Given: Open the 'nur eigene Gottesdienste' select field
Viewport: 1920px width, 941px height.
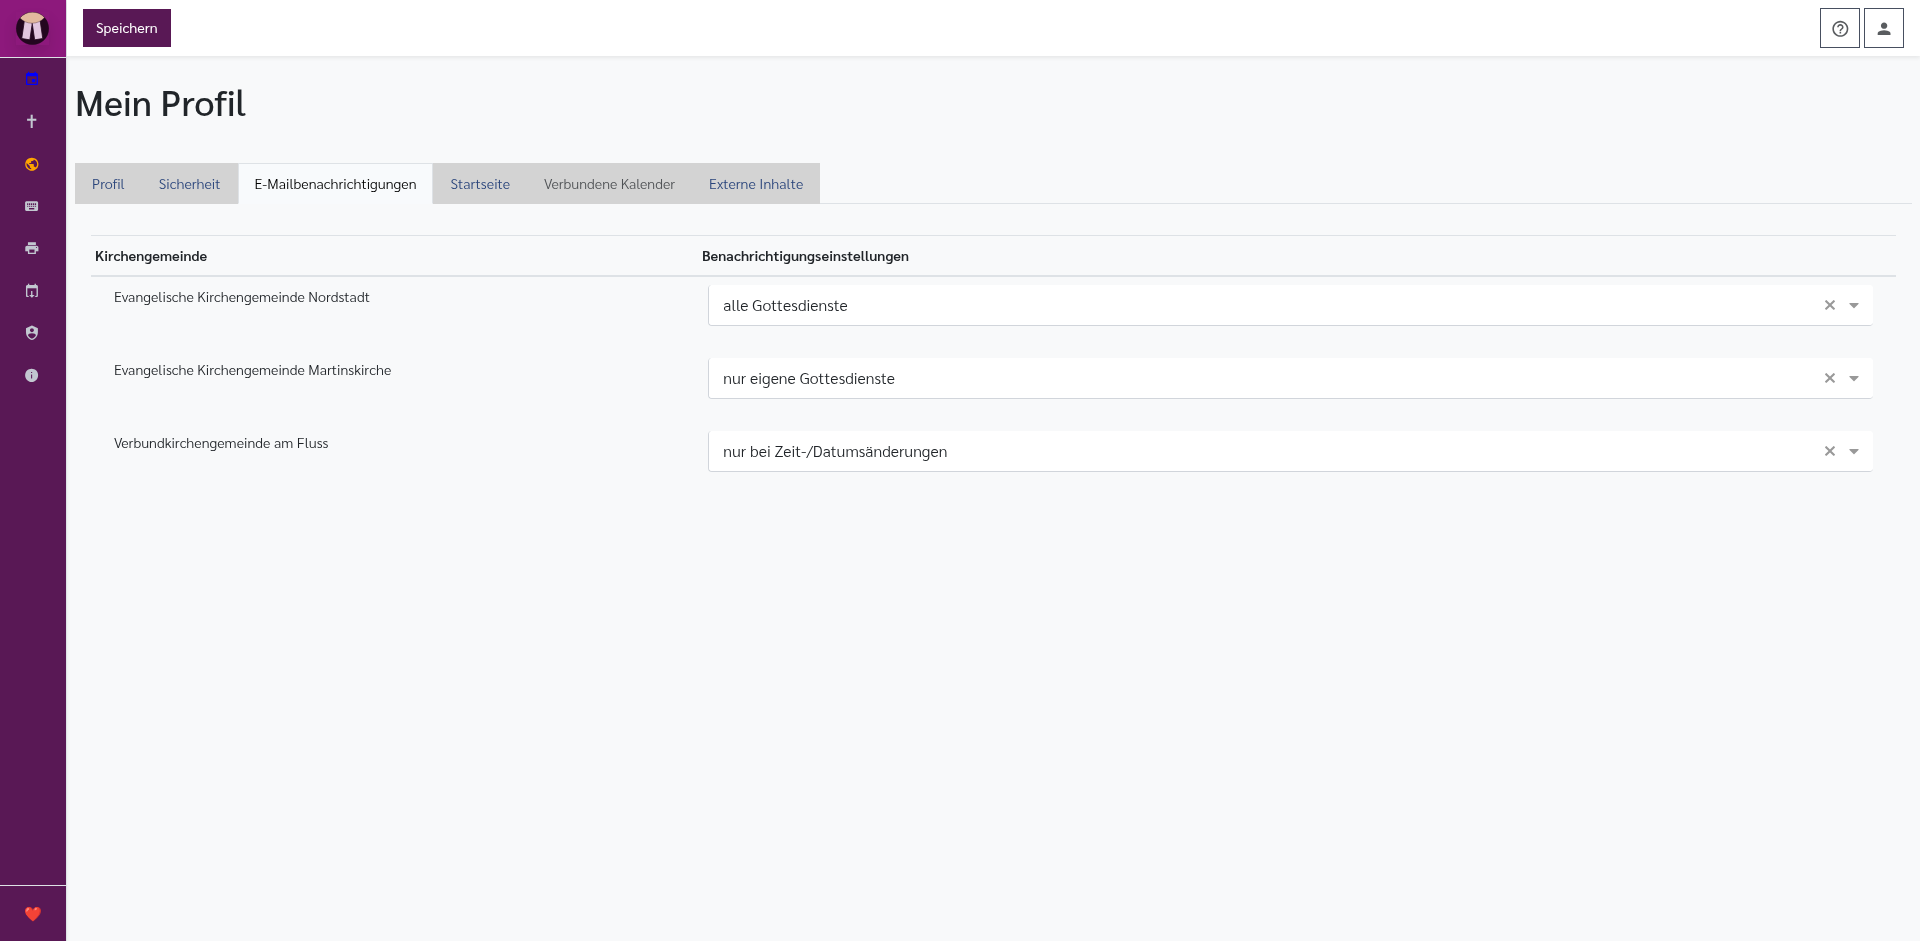Looking at the screenshot, I should point(1290,378).
